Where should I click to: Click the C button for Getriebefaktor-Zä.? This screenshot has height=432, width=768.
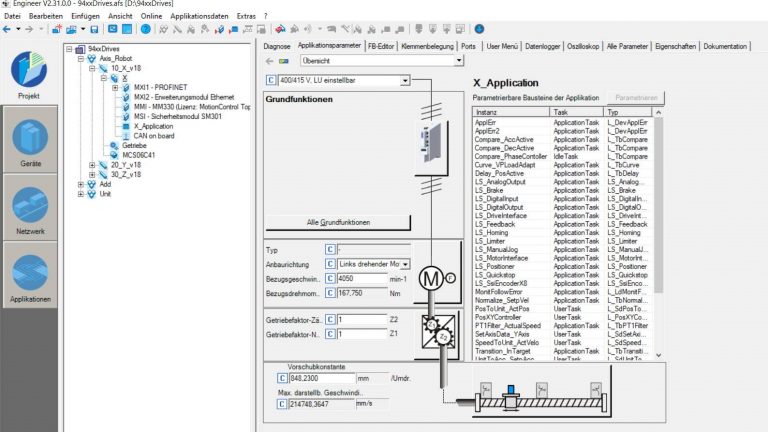[330, 319]
